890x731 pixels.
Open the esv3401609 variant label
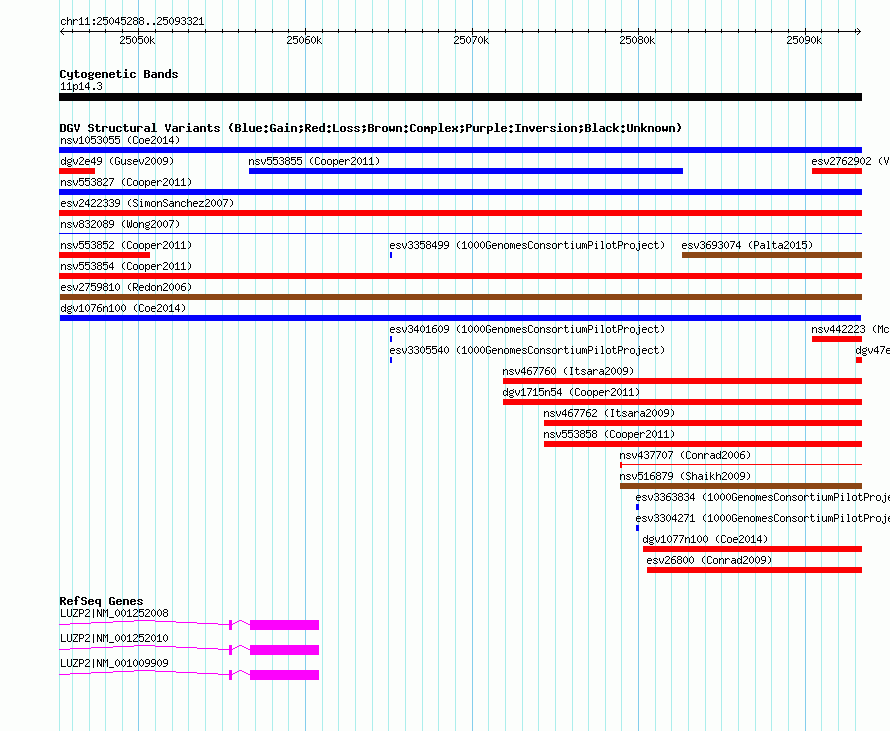click(x=527, y=329)
